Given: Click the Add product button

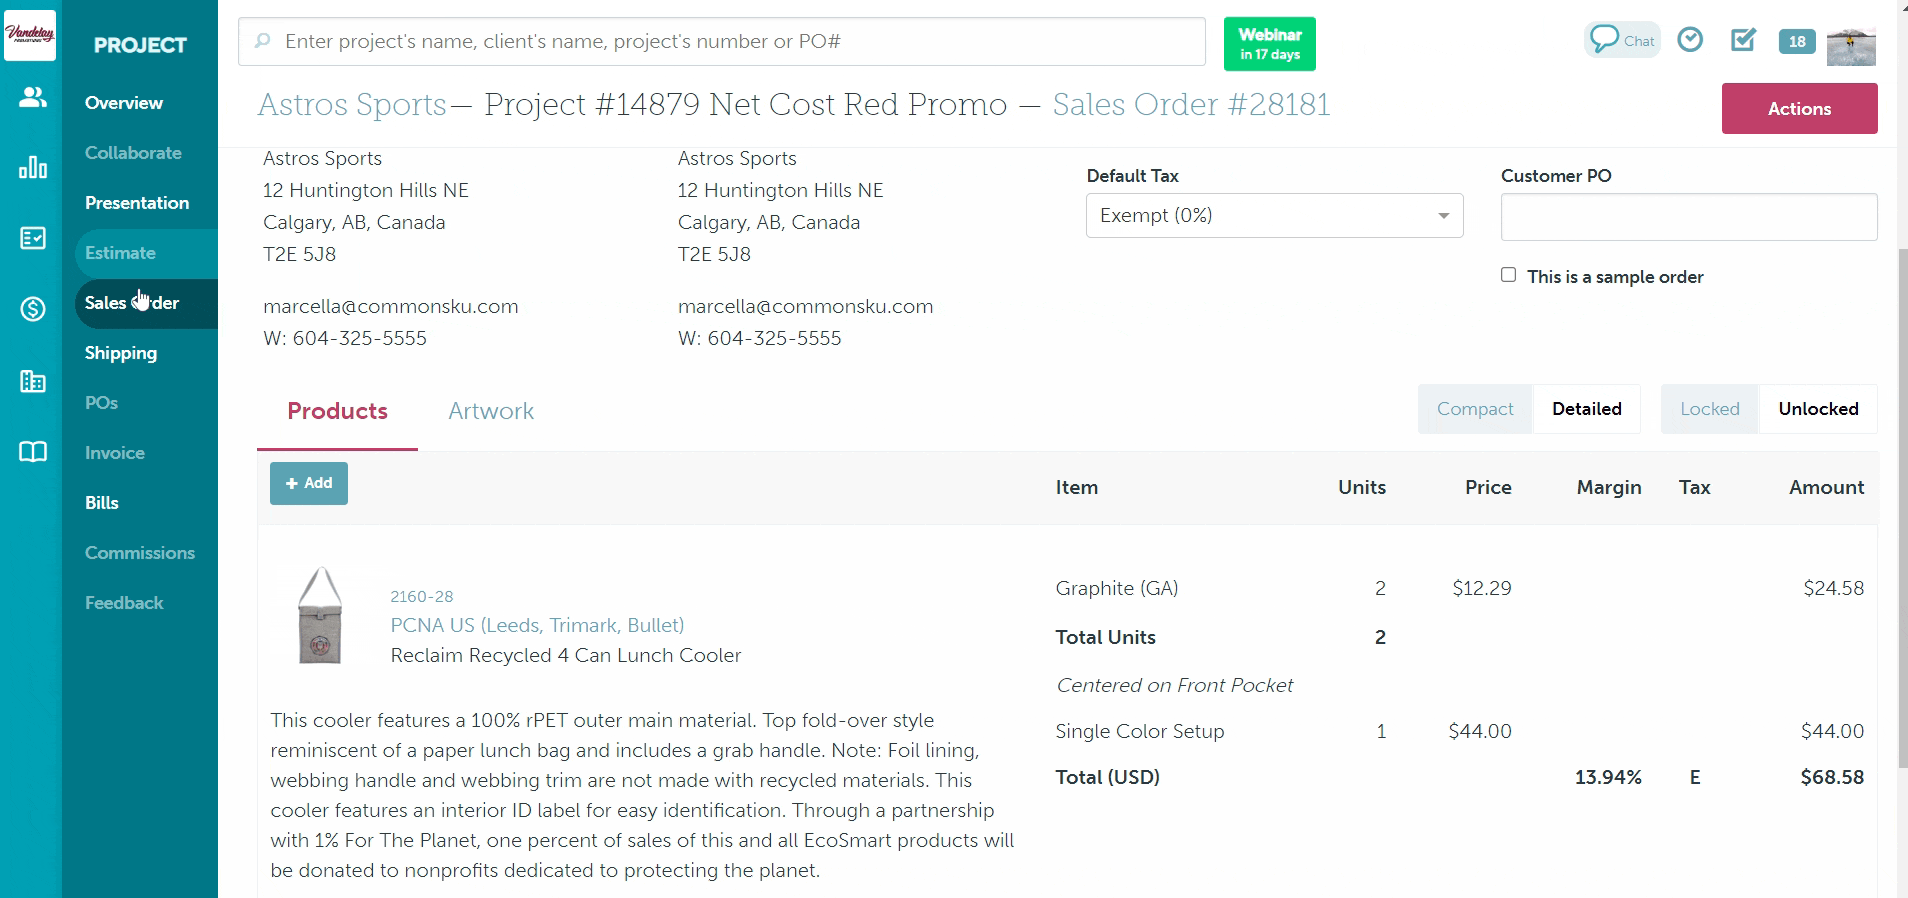Looking at the screenshot, I should tap(309, 483).
